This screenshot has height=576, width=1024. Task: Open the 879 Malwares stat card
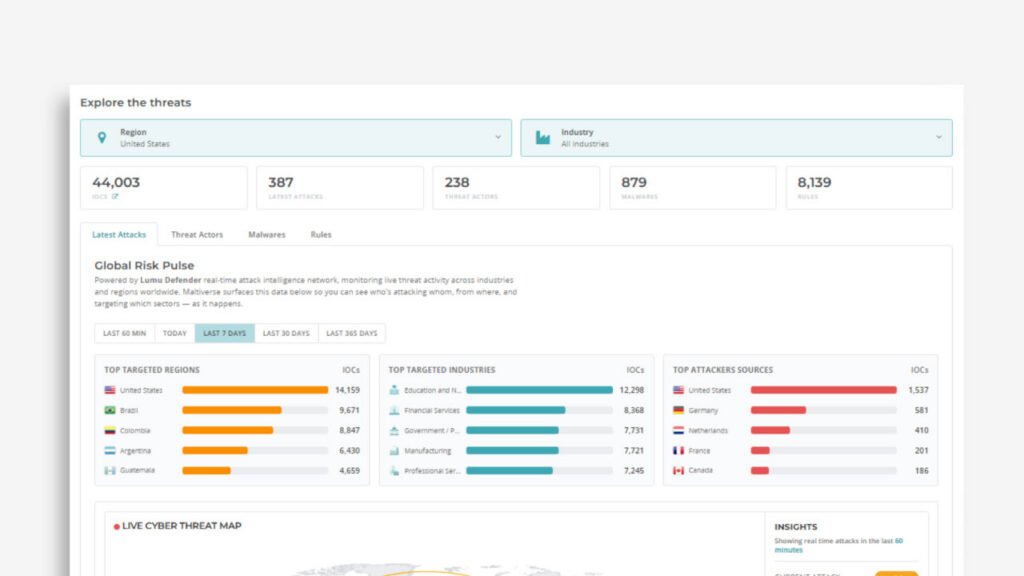(693, 188)
